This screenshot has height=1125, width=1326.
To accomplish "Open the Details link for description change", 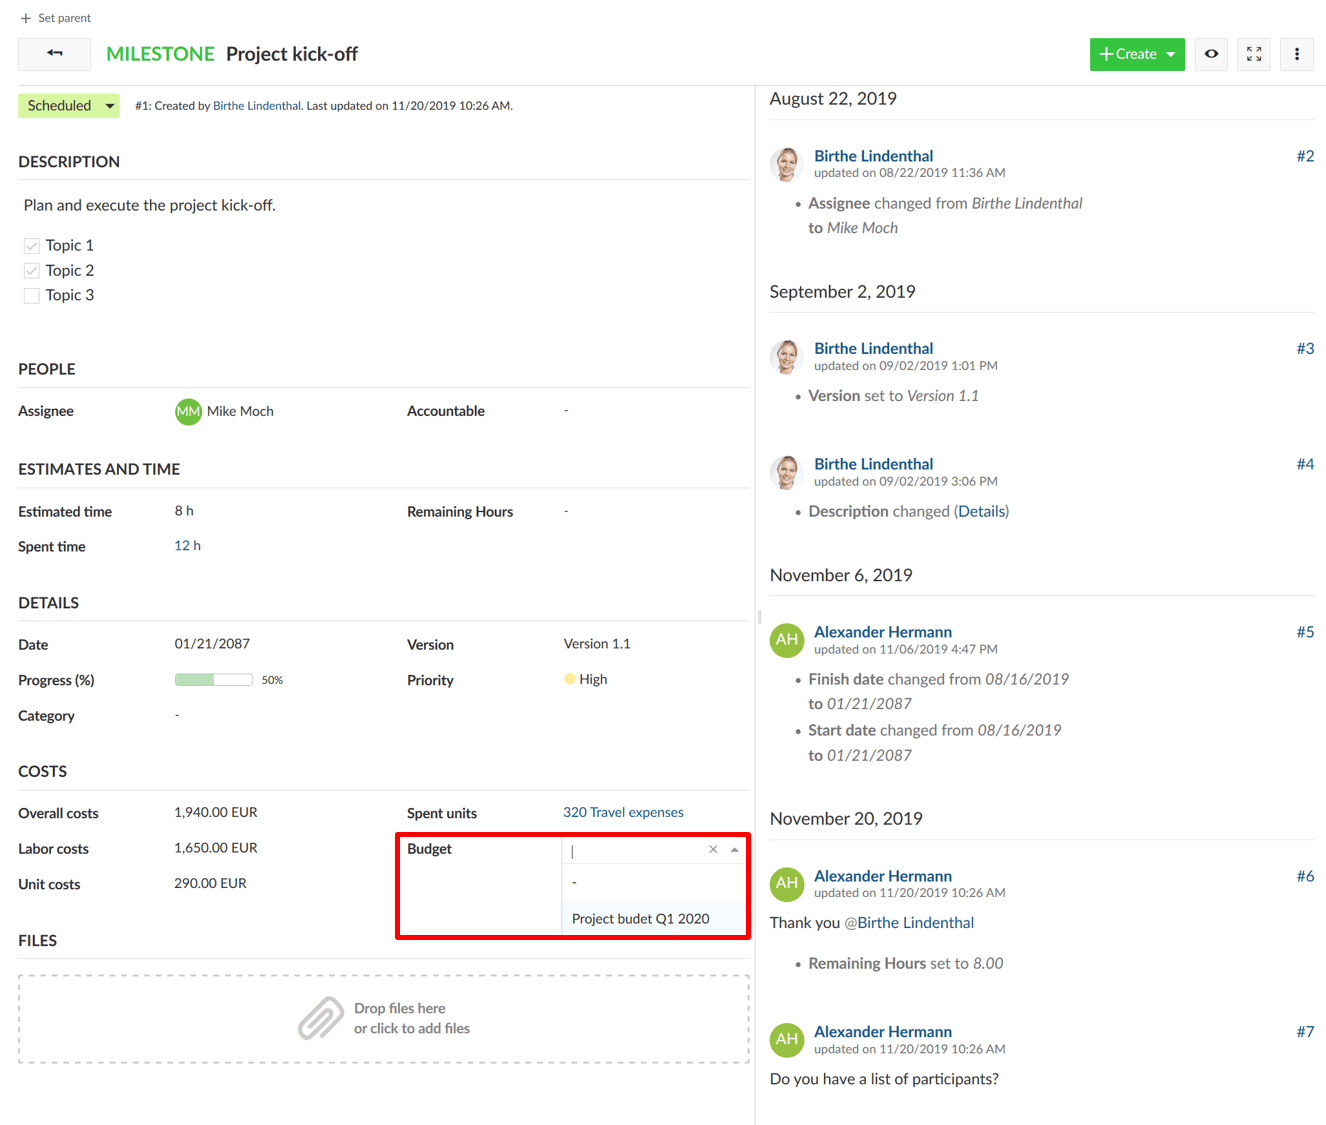I will (981, 511).
